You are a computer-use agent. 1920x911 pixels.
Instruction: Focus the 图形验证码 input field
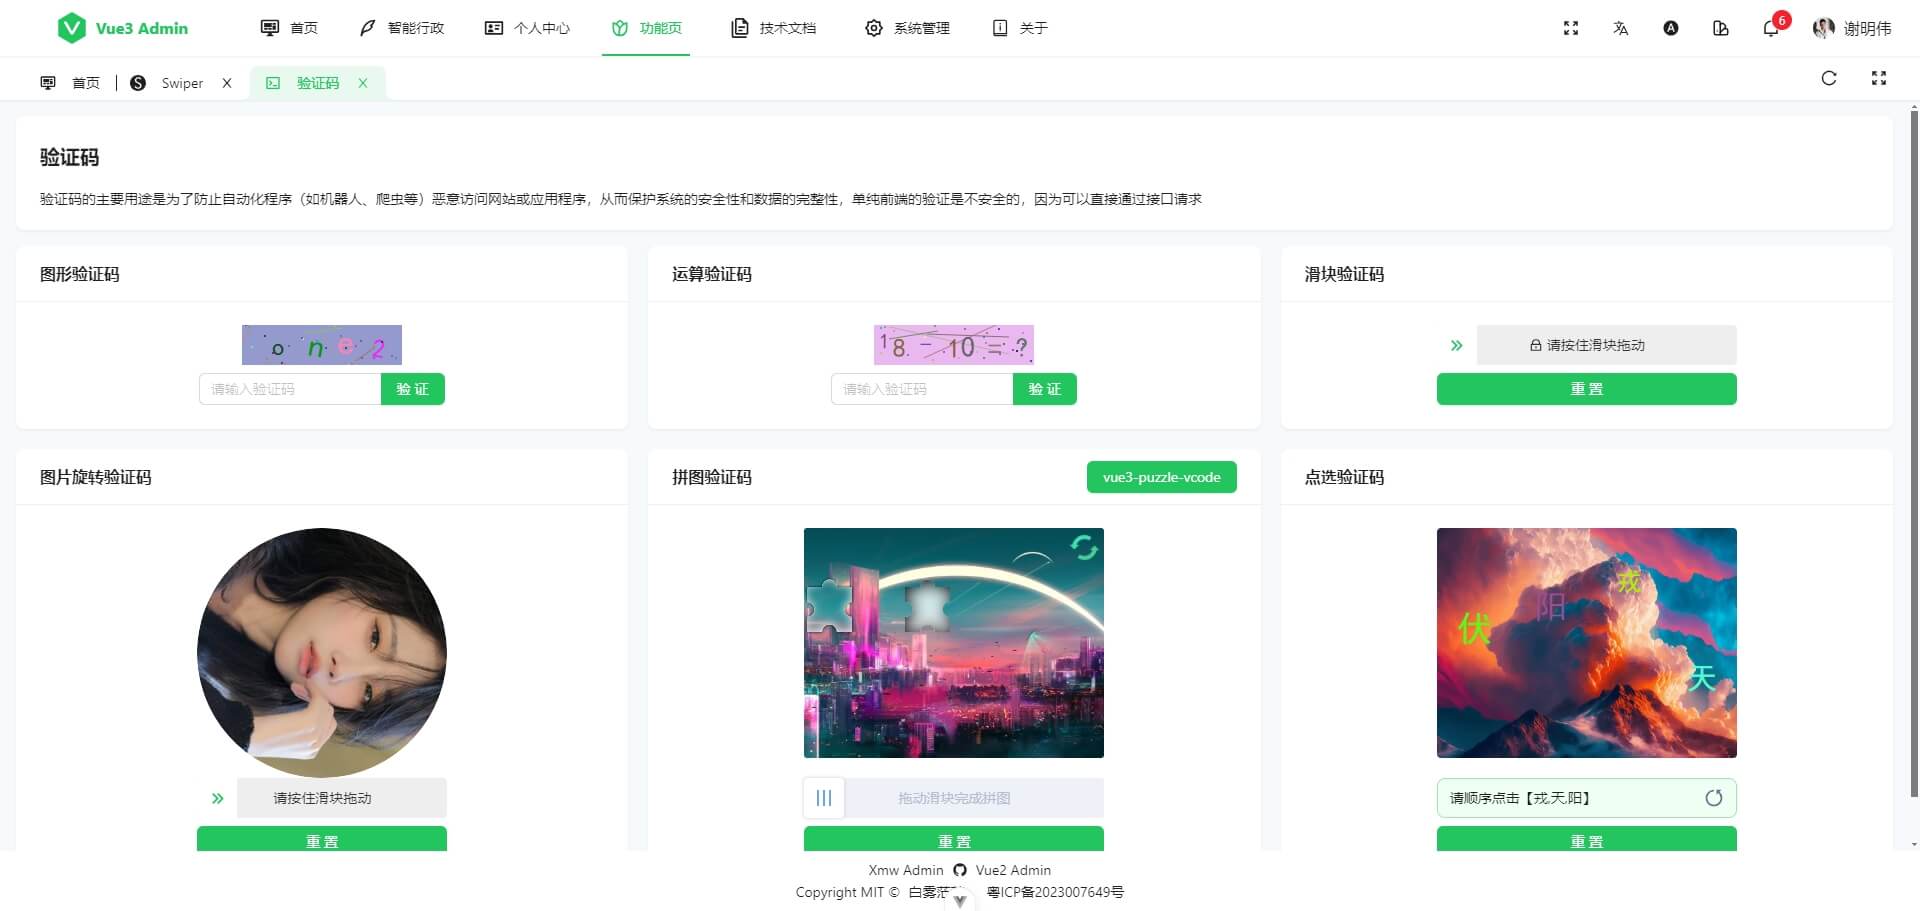(290, 389)
